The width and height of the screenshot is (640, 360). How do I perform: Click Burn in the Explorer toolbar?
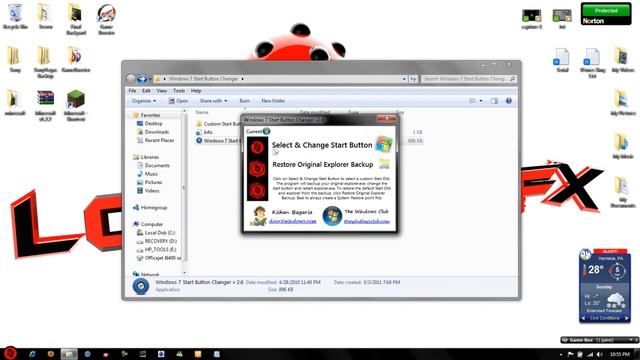click(244, 101)
